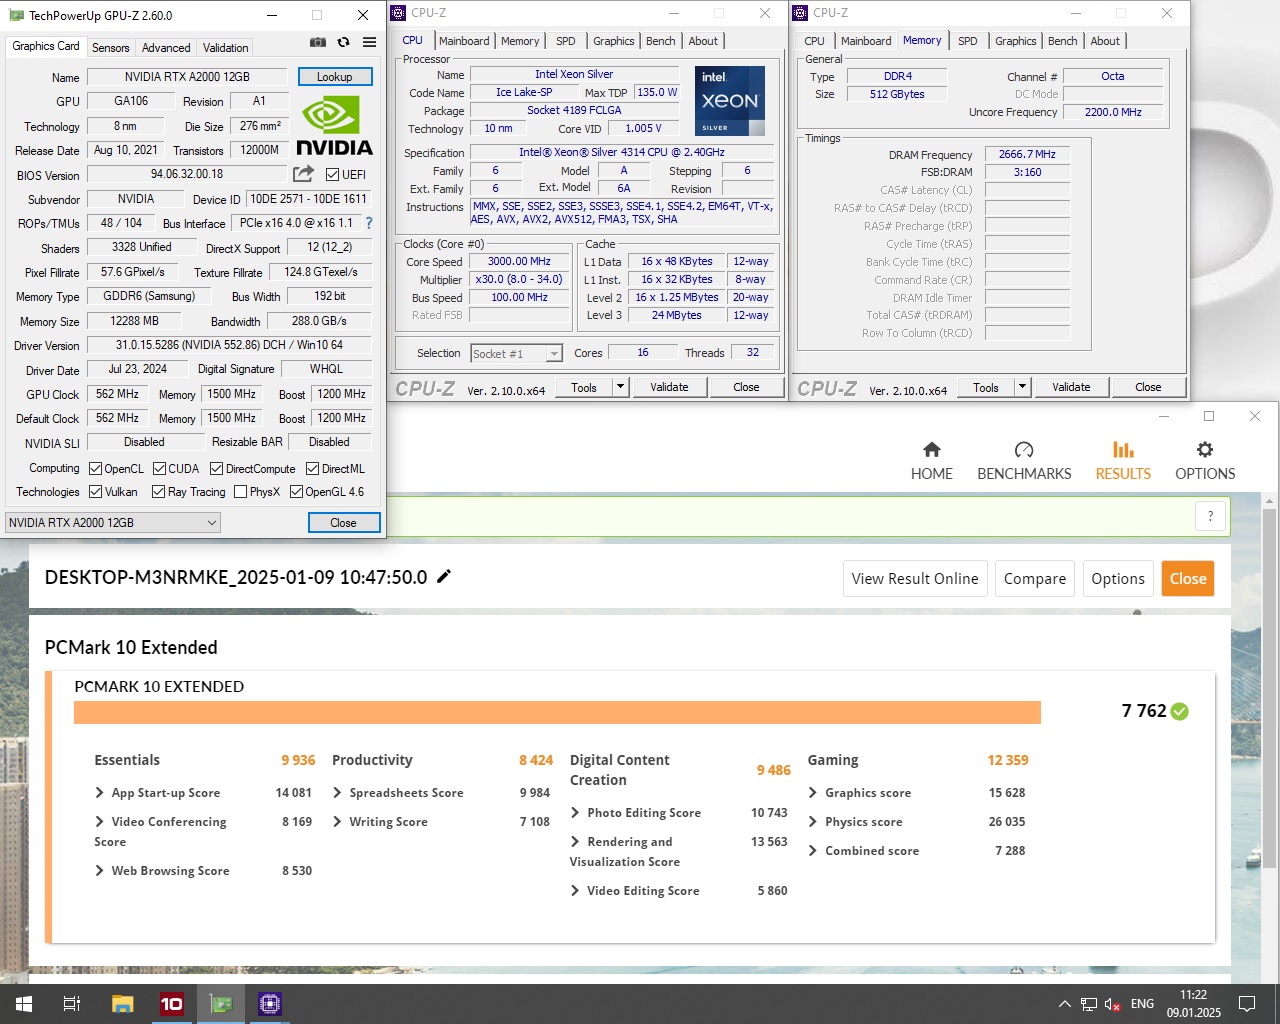Switch to the GPU-Z Advanced tab
This screenshot has height=1024, width=1280.
click(166, 47)
